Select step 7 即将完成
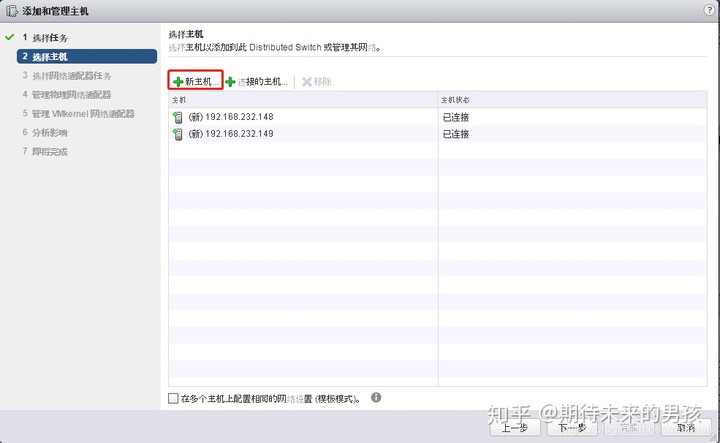This screenshot has width=720, height=443. click(x=45, y=151)
